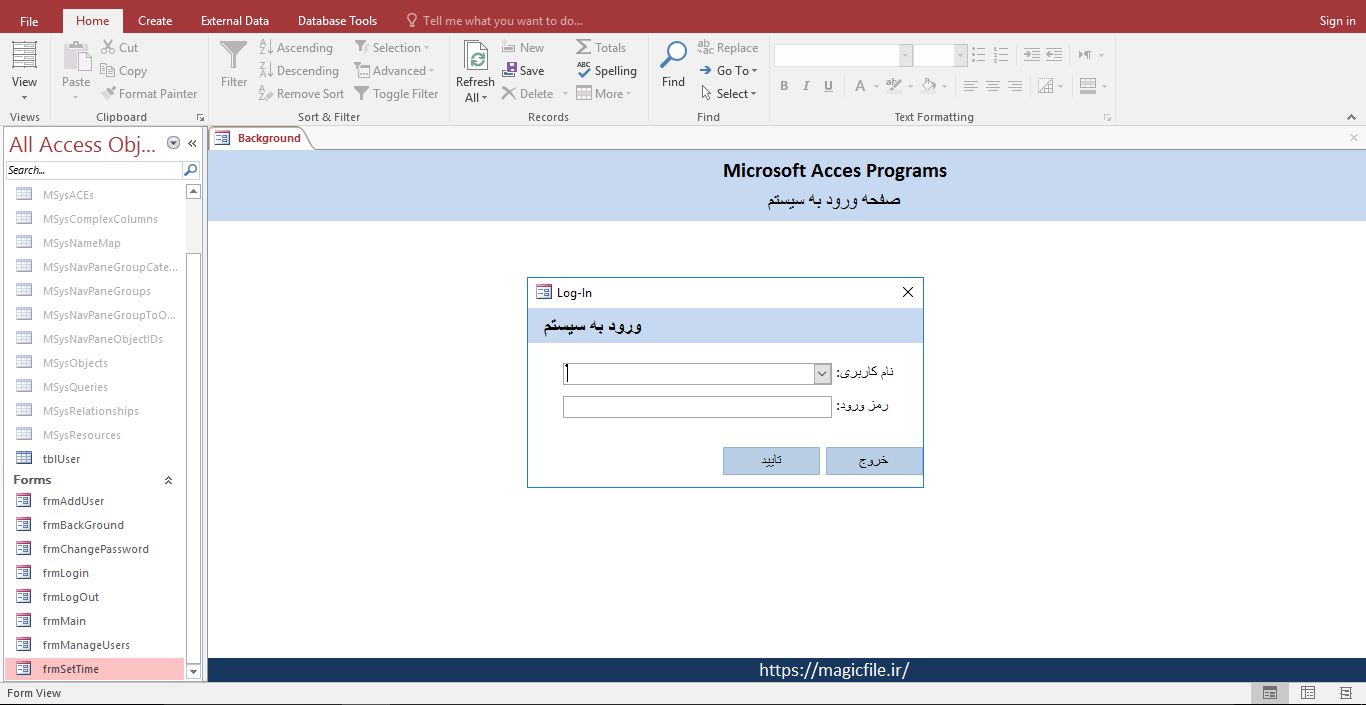Click the search icon in navigation pane
Viewport: 1366px width, 705px height.
190,170
